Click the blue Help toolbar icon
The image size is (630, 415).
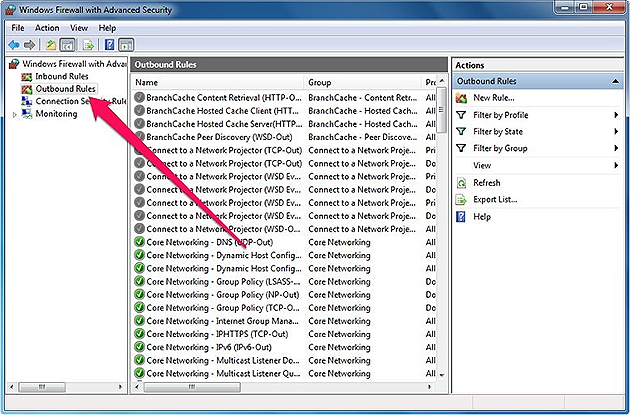[x=108, y=45]
